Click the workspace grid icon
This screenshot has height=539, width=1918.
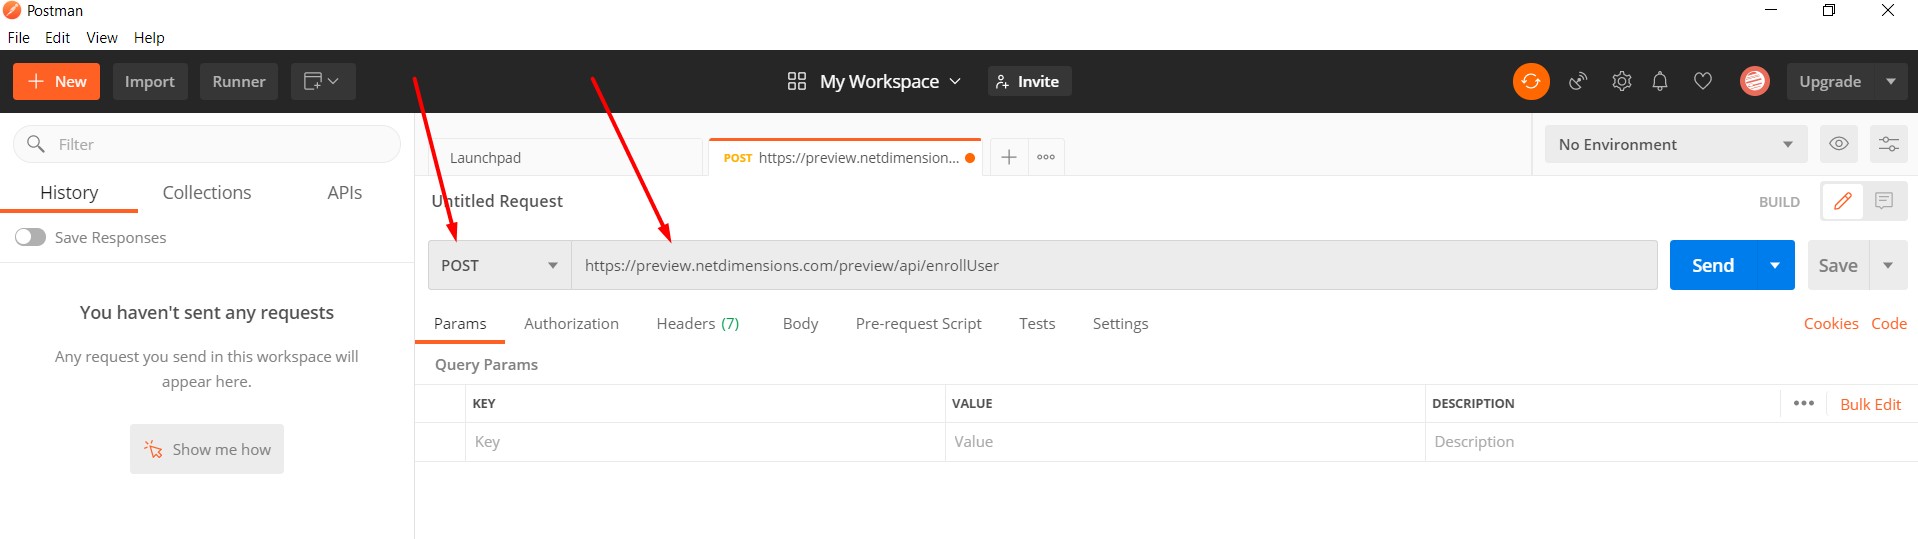coord(797,81)
